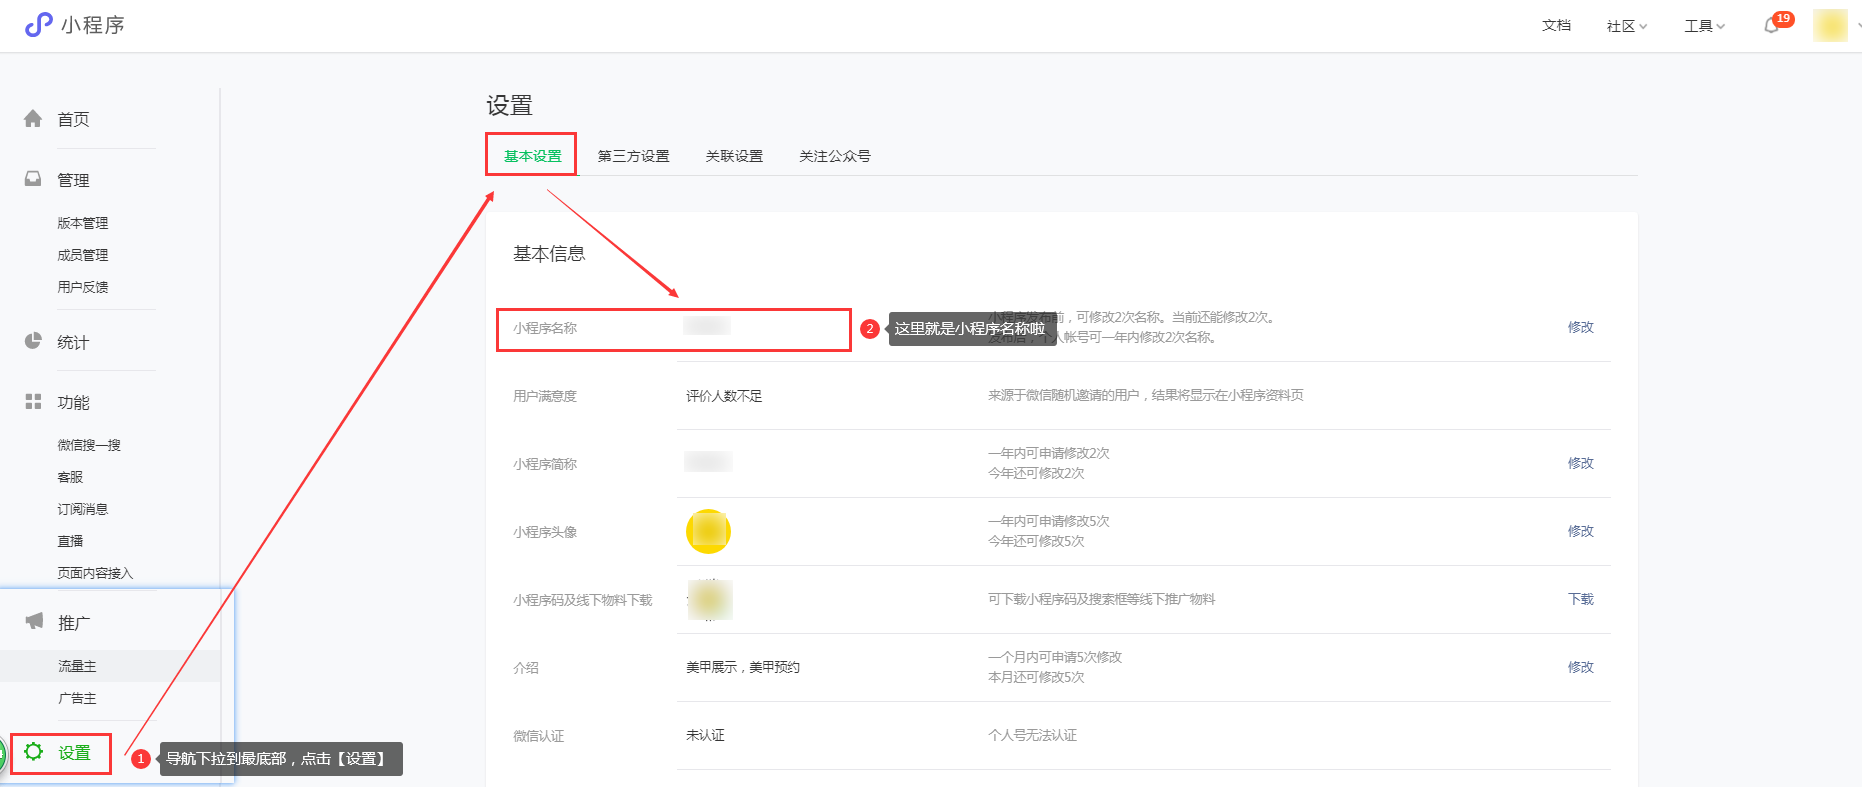1862x787 pixels.
Task: Click the mini program QR code thumbnail
Action: click(709, 599)
